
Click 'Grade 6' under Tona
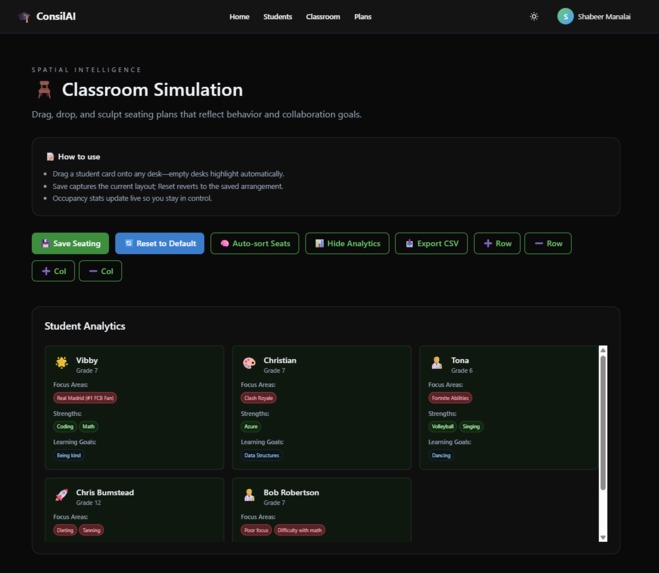(462, 370)
